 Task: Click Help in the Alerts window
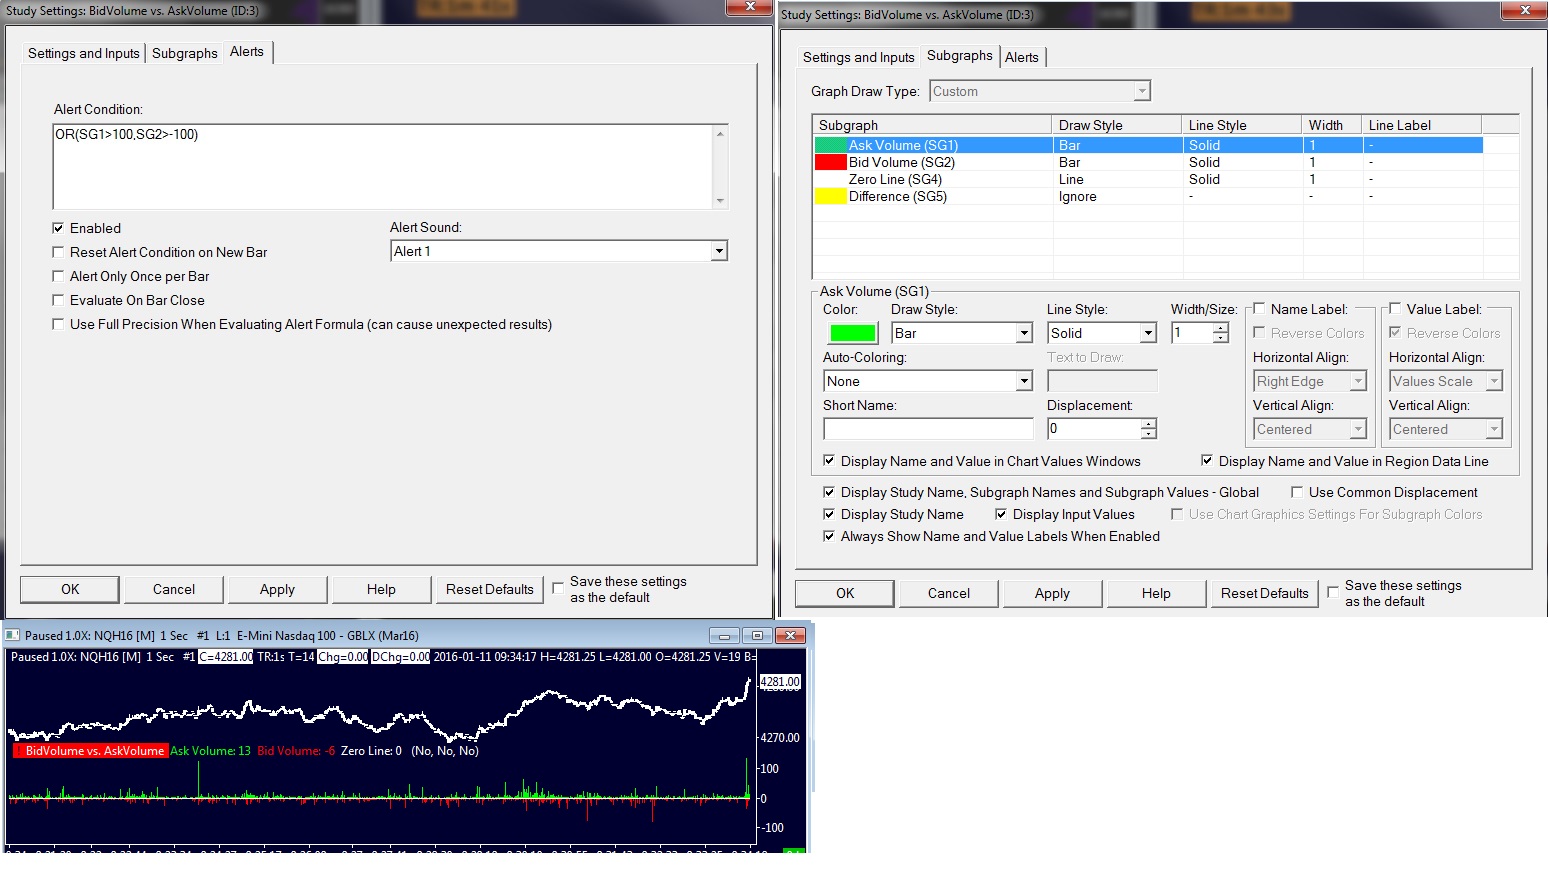[381, 589]
